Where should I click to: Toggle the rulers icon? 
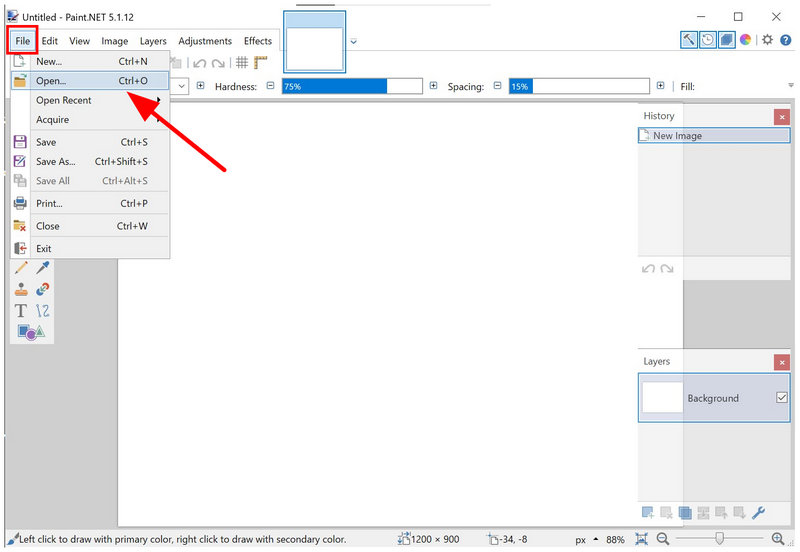click(261, 62)
